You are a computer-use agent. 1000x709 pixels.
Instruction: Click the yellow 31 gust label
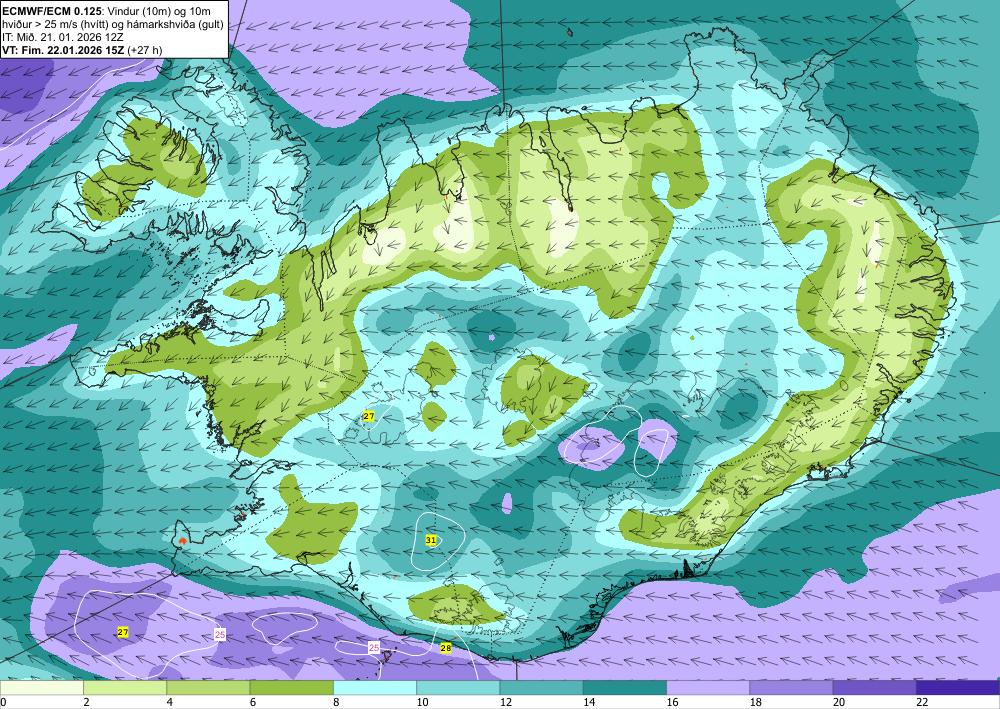click(x=431, y=540)
